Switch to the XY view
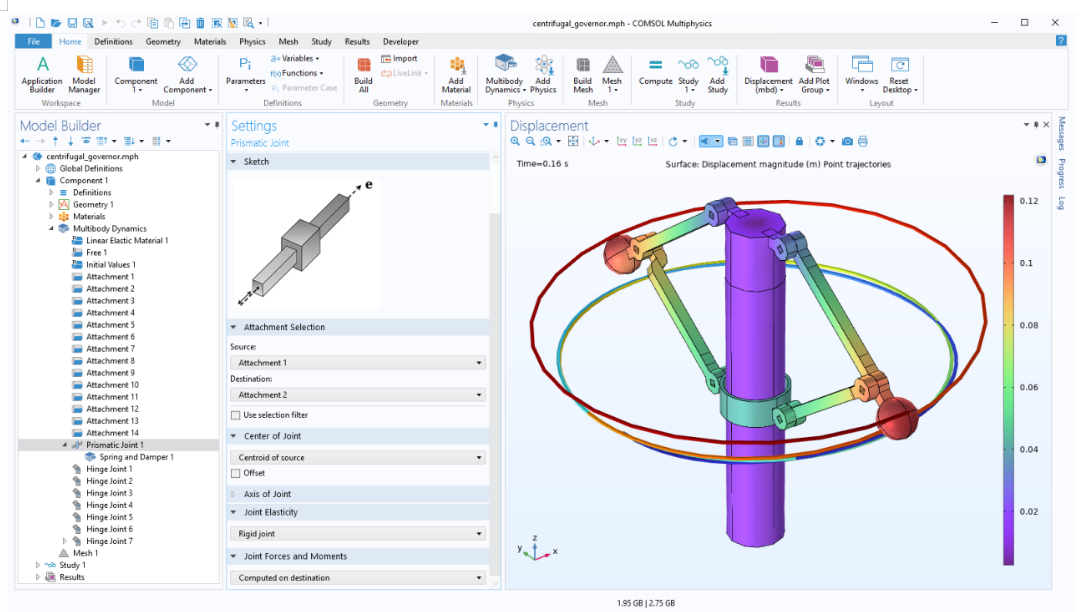This screenshot has width=1081, height=612. [x=622, y=141]
